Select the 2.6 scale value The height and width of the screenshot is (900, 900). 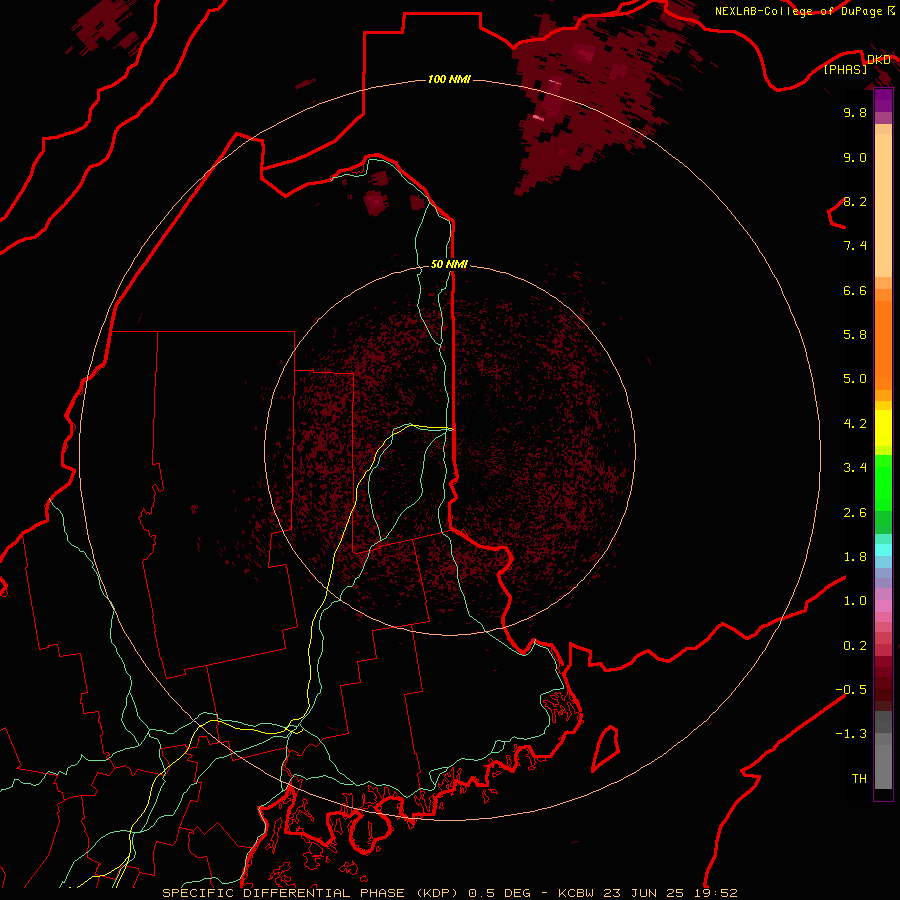(x=855, y=513)
